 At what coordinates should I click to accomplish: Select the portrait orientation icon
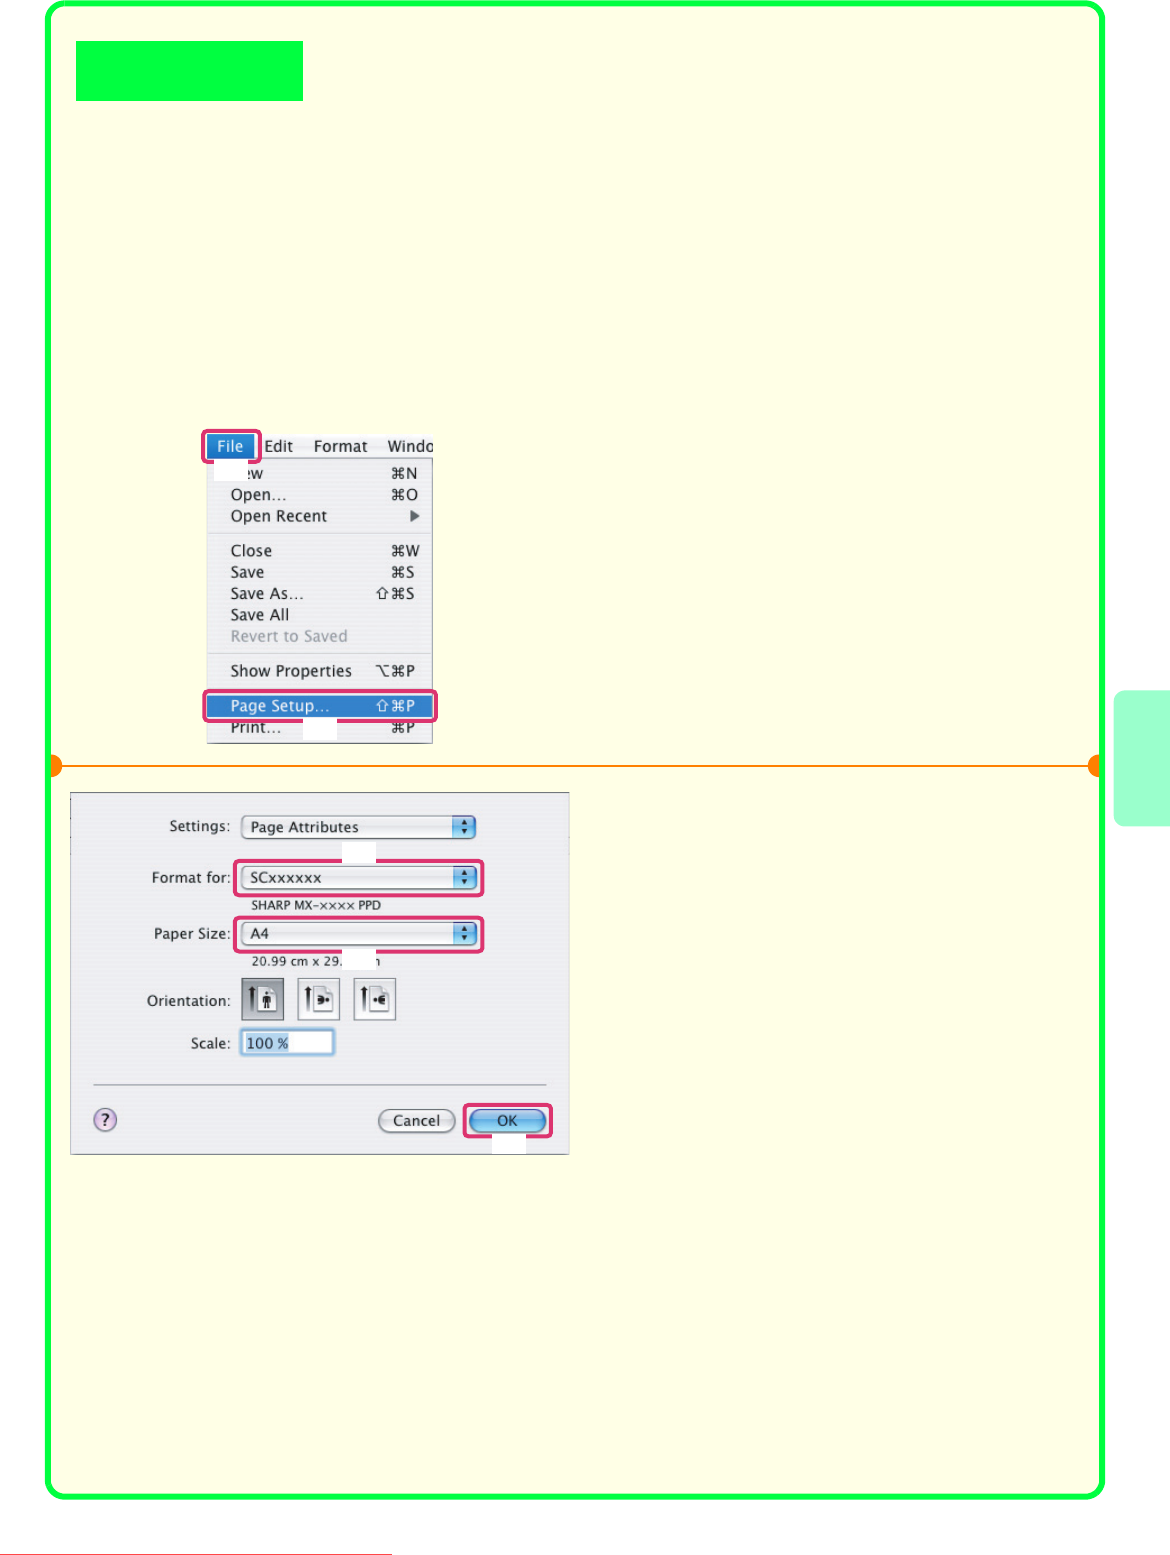pyautogui.click(x=263, y=999)
